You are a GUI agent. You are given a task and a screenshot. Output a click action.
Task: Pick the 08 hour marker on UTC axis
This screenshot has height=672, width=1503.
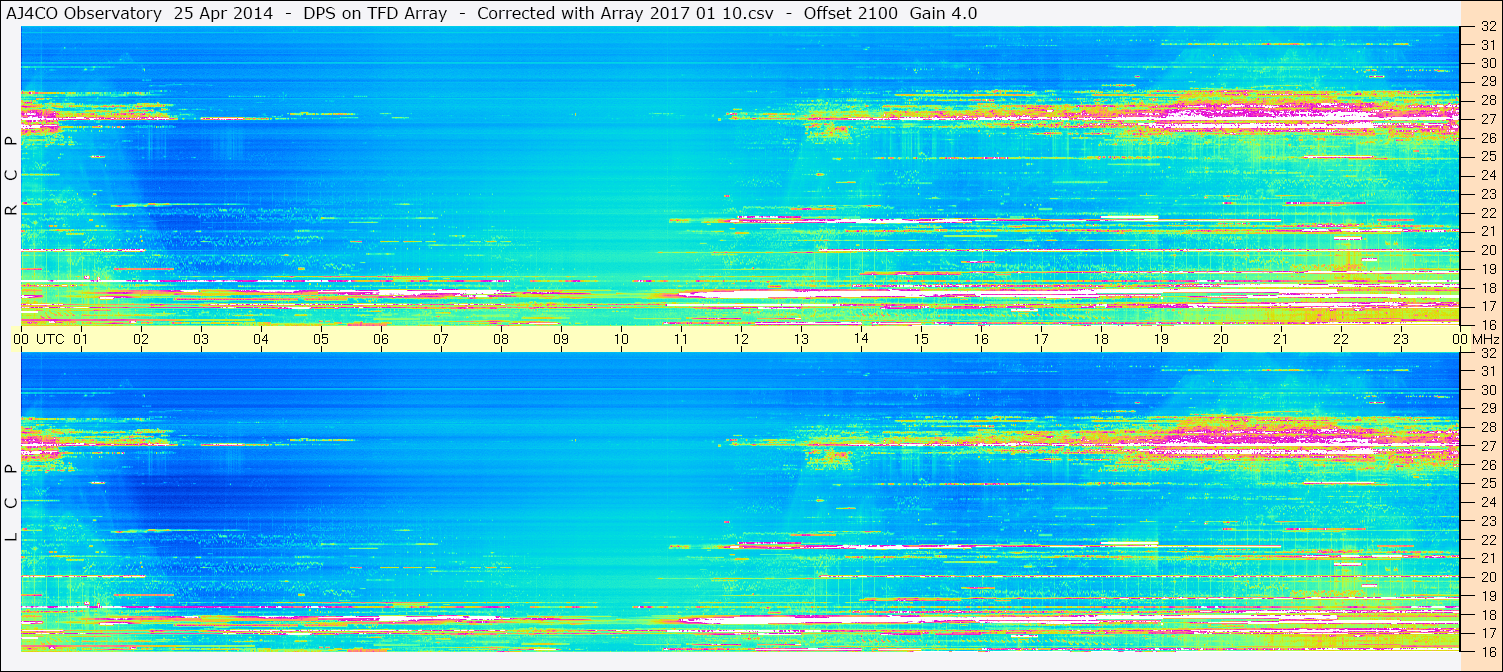501,339
